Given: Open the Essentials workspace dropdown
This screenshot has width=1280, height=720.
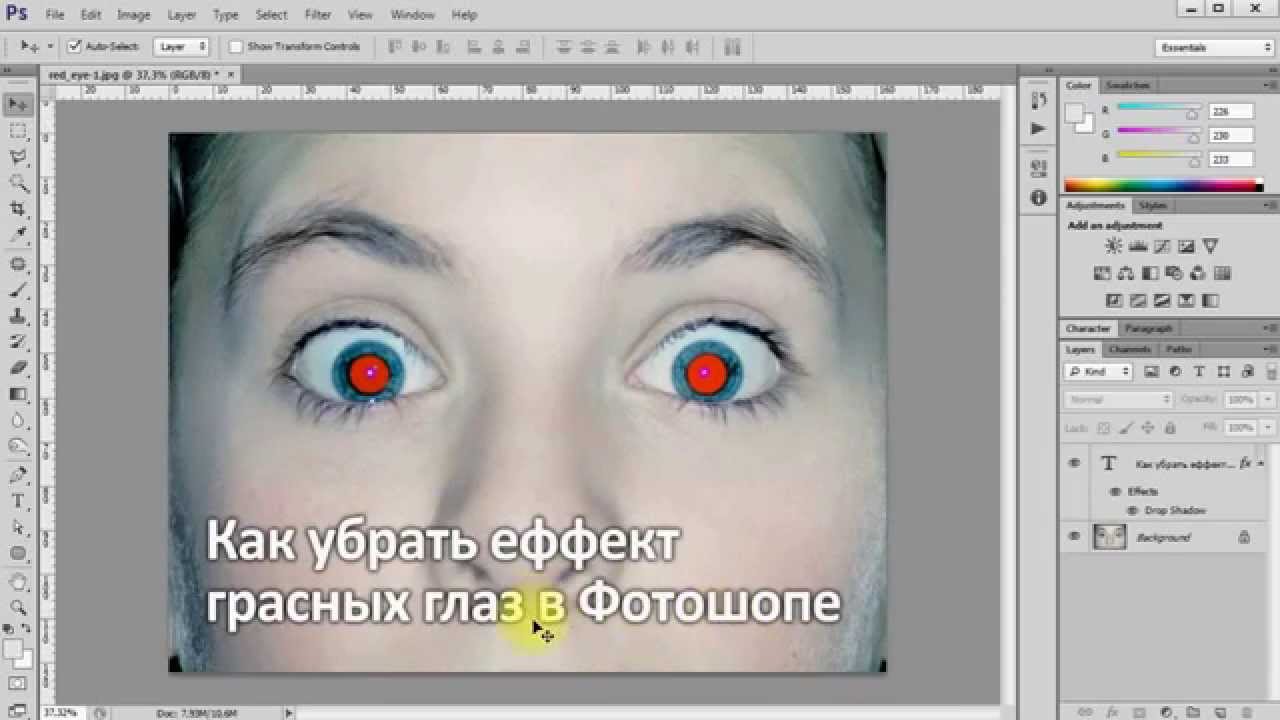Looking at the screenshot, I should pyautogui.click(x=1214, y=47).
